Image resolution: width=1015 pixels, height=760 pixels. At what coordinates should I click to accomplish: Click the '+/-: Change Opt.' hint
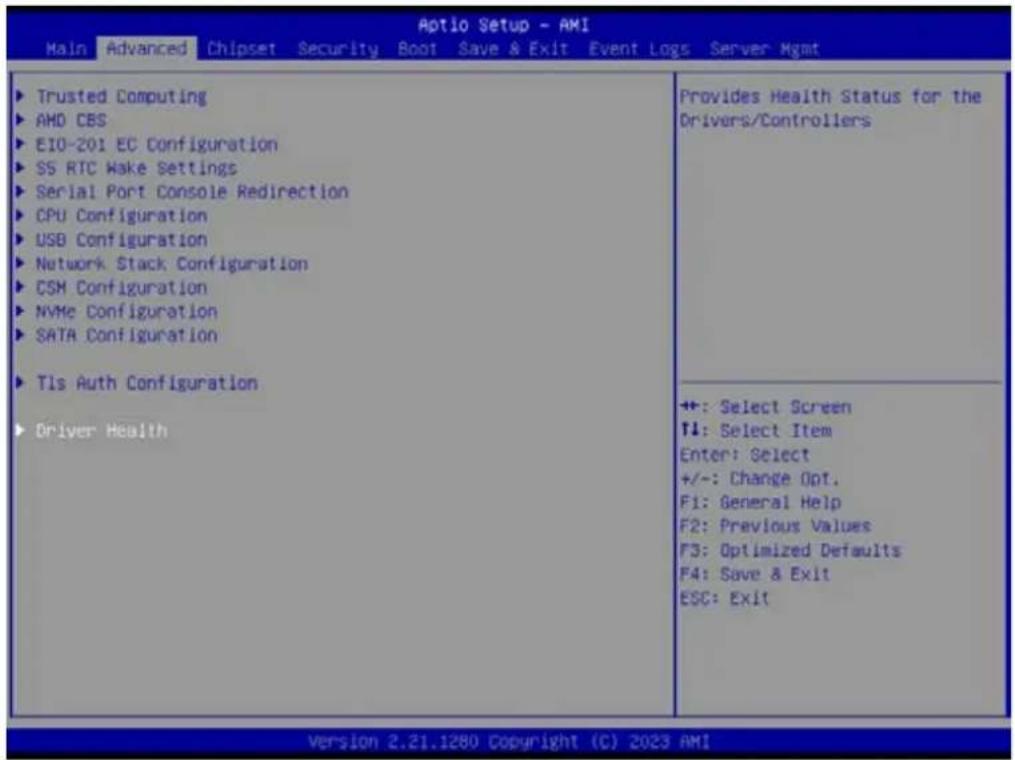point(760,479)
